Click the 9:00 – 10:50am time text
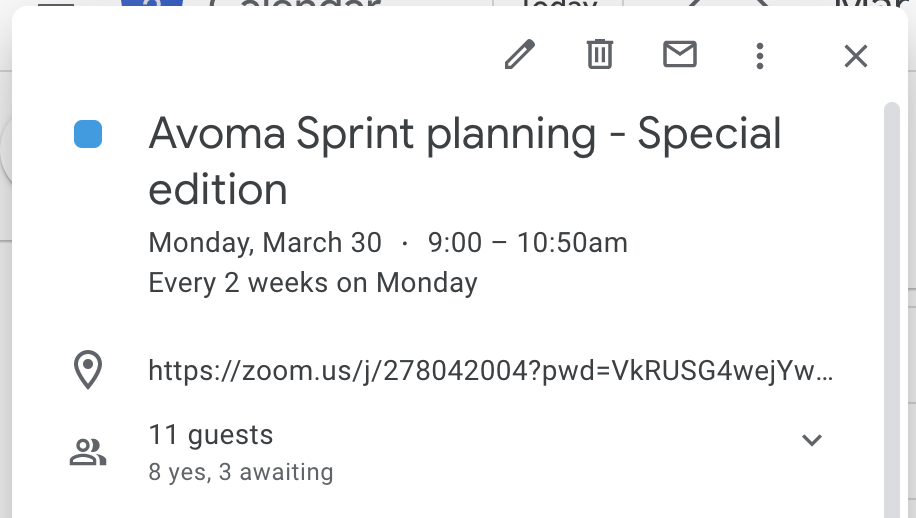The image size is (916, 518). 528,243
